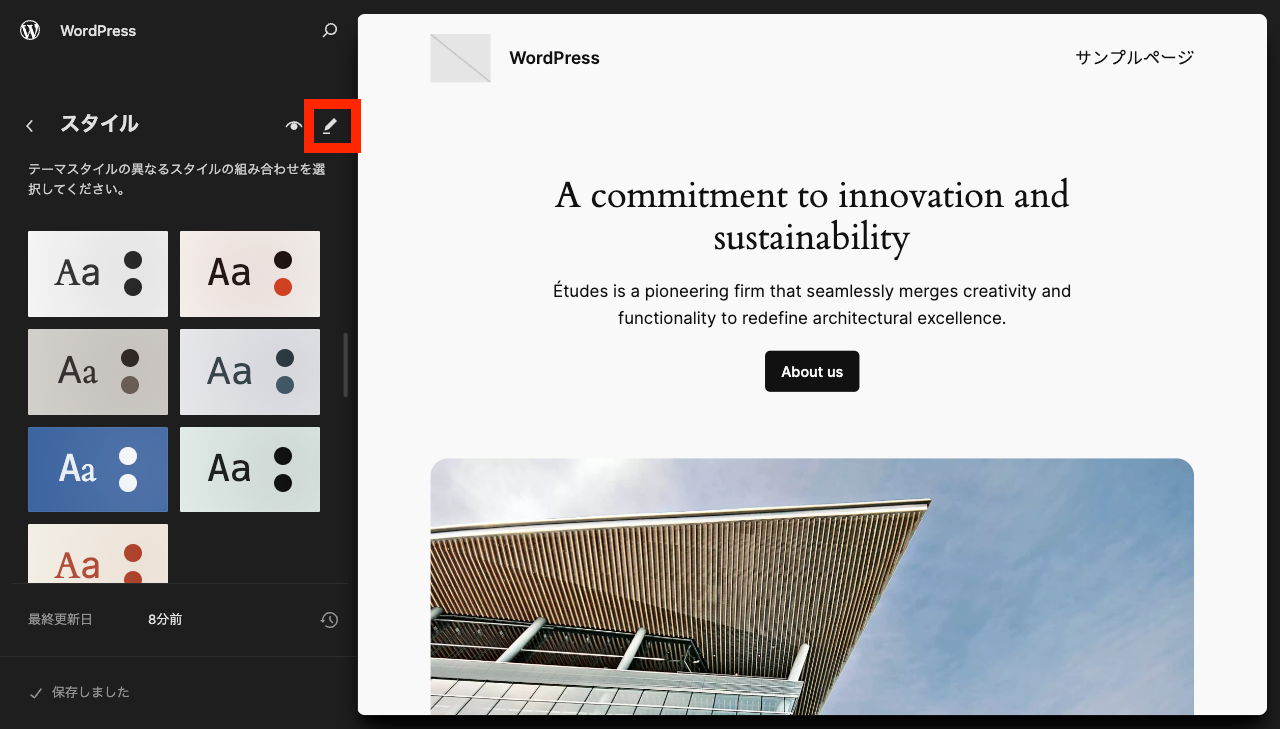Select the pink style with orange dot
The image size is (1280, 729).
tap(250, 274)
